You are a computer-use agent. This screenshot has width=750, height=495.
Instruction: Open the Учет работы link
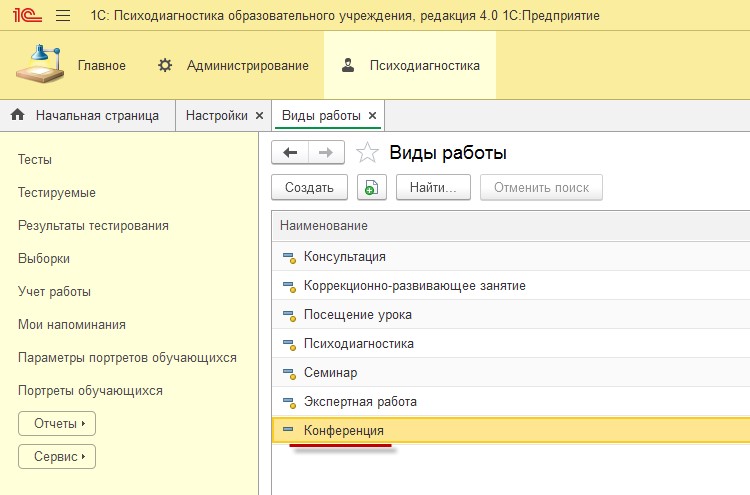point(54,291)
